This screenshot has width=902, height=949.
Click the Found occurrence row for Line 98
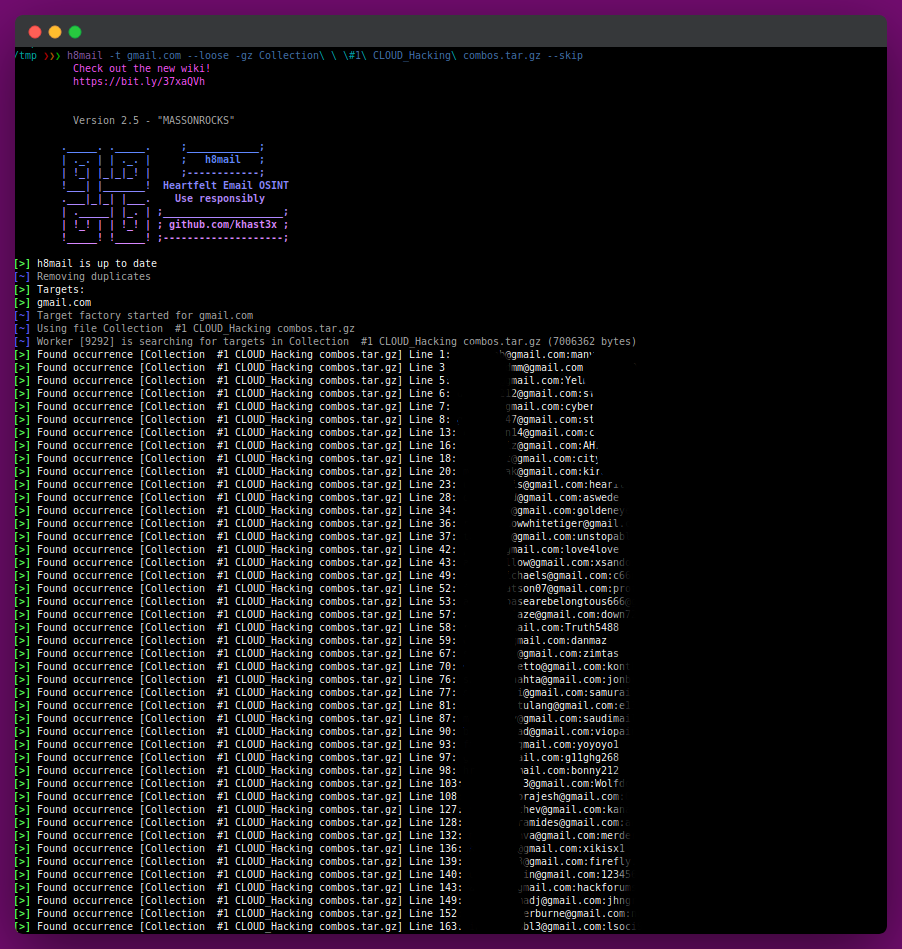317,770
